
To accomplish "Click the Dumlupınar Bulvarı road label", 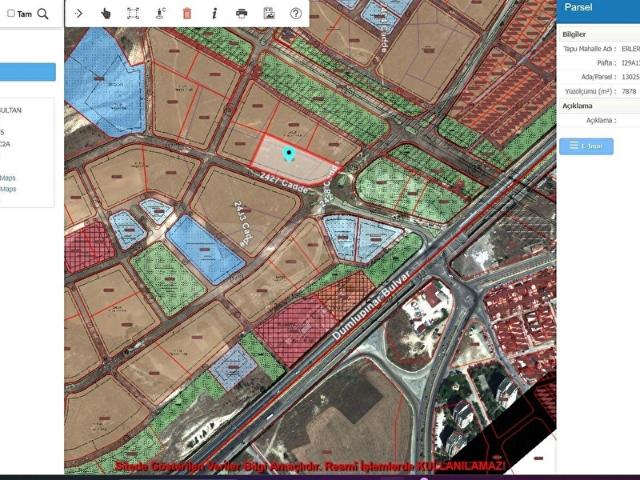I will pyautogui.click(x=371, y=305).
